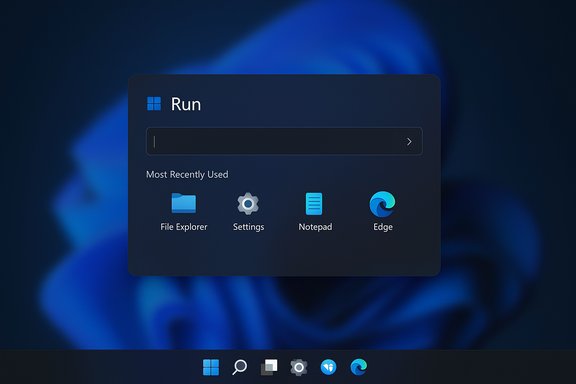The width and height of the screenshot is (576, 384).
Task: Open Settings in Most Recently Used
Action: point(248,212)
